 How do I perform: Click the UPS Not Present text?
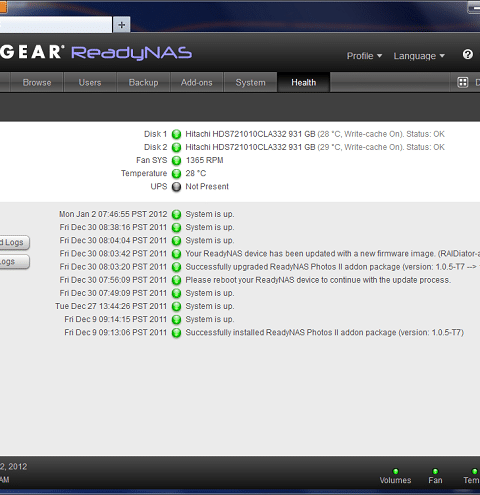(x=207, y=187)
